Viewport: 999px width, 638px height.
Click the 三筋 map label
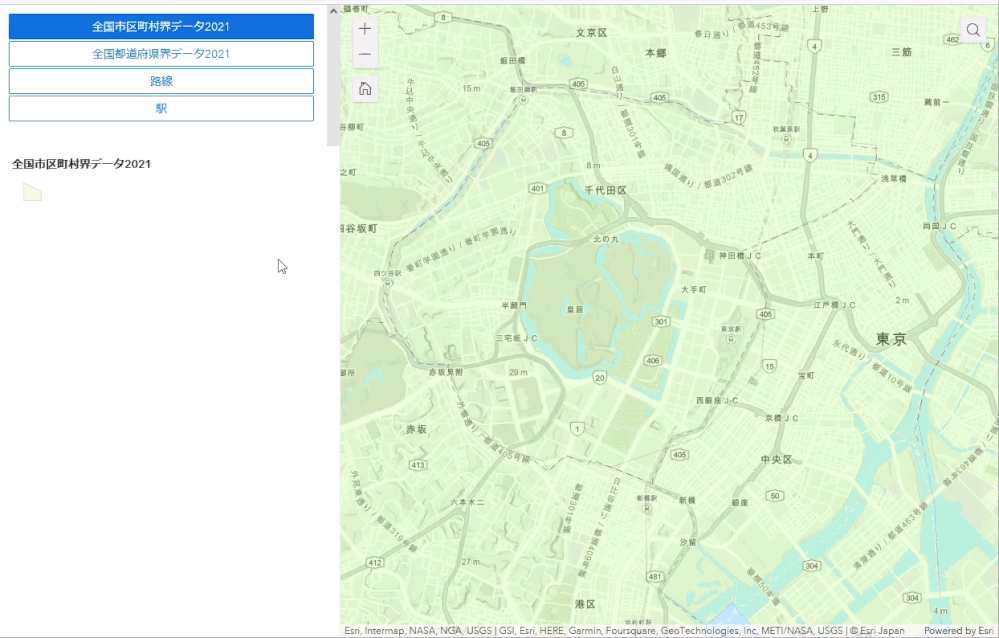click(902, 52)
